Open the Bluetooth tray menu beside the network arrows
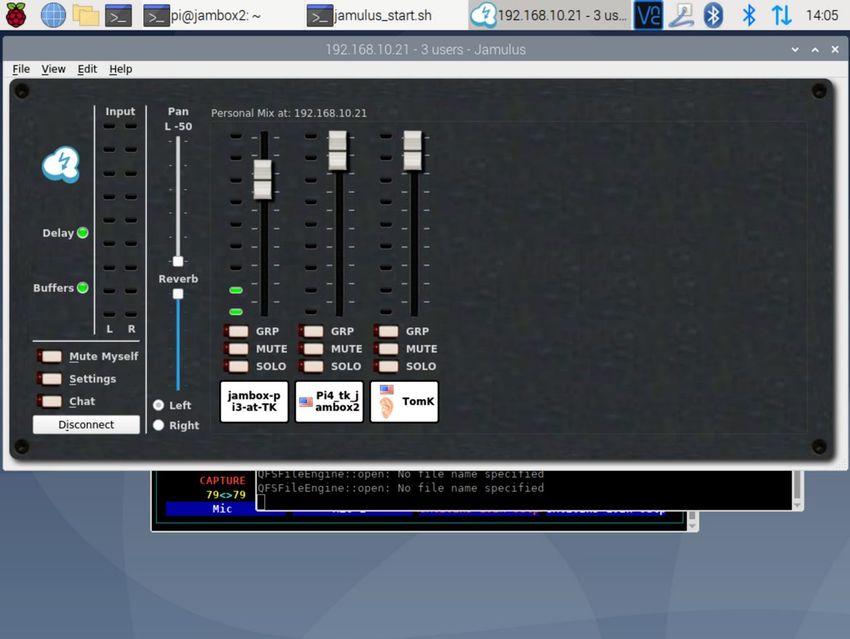The image size is (850, 639). pos(749,15)
